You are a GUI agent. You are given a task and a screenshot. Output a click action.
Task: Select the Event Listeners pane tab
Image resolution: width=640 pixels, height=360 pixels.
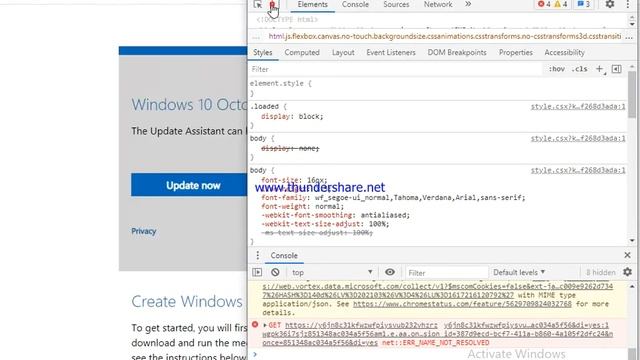pos(391,53)
